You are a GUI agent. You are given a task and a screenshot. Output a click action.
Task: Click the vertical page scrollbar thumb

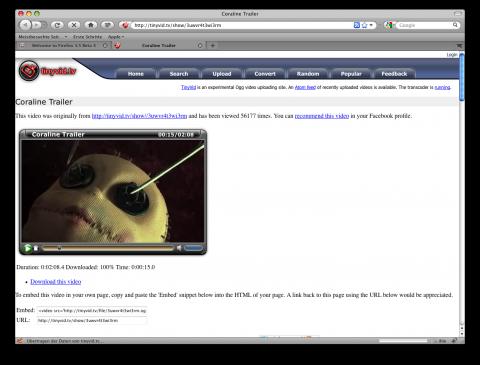click(462, 77)
